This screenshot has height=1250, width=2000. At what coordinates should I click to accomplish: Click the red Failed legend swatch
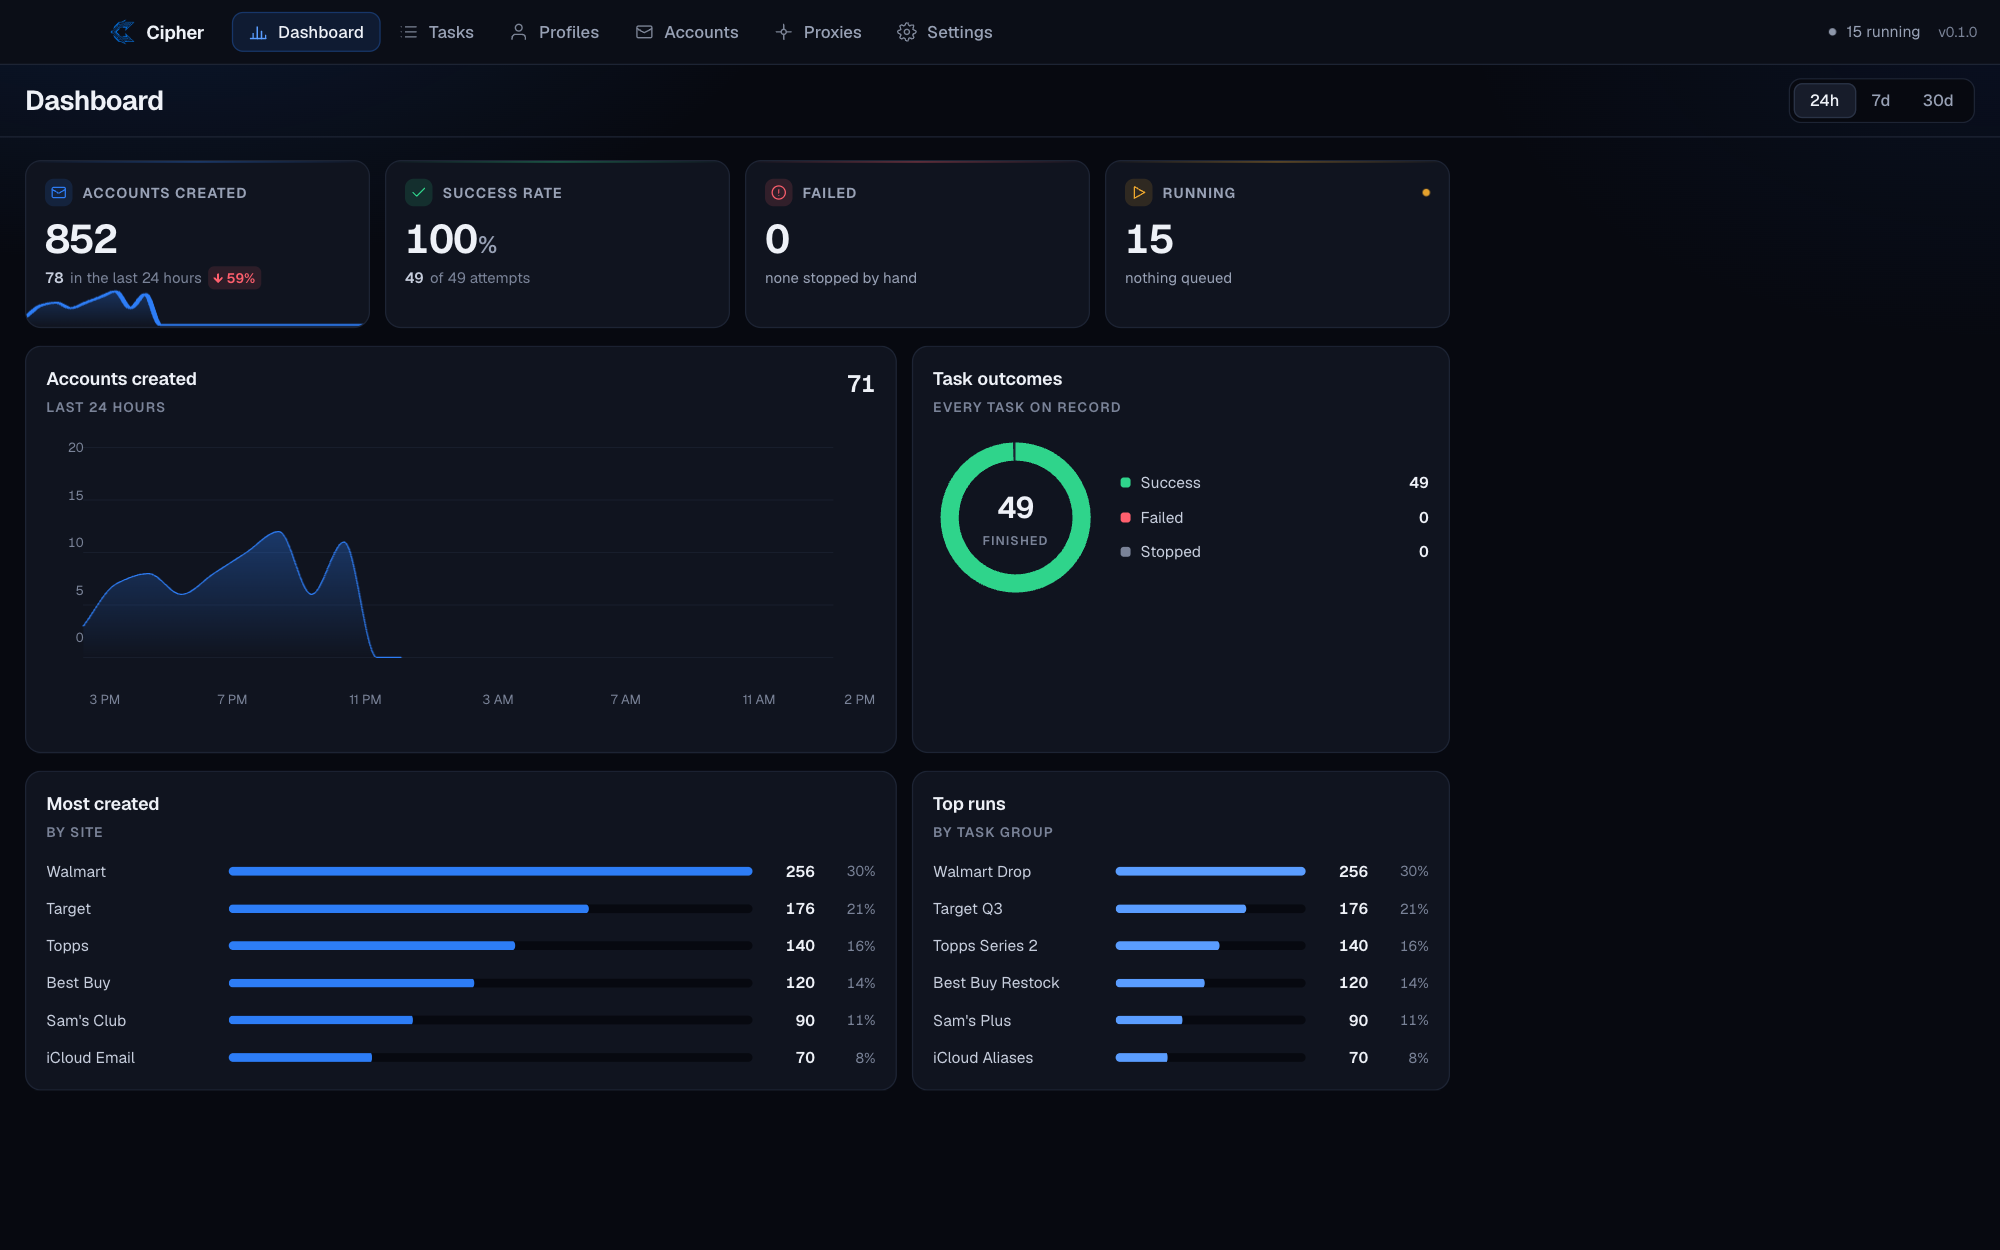[1125, 517]
